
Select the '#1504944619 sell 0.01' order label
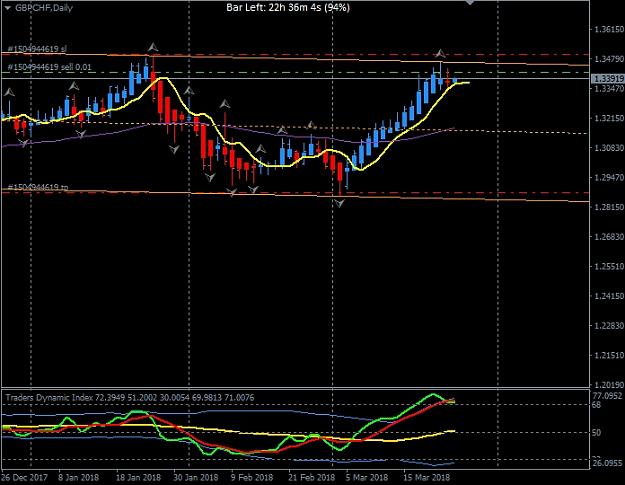pos(49,67)
